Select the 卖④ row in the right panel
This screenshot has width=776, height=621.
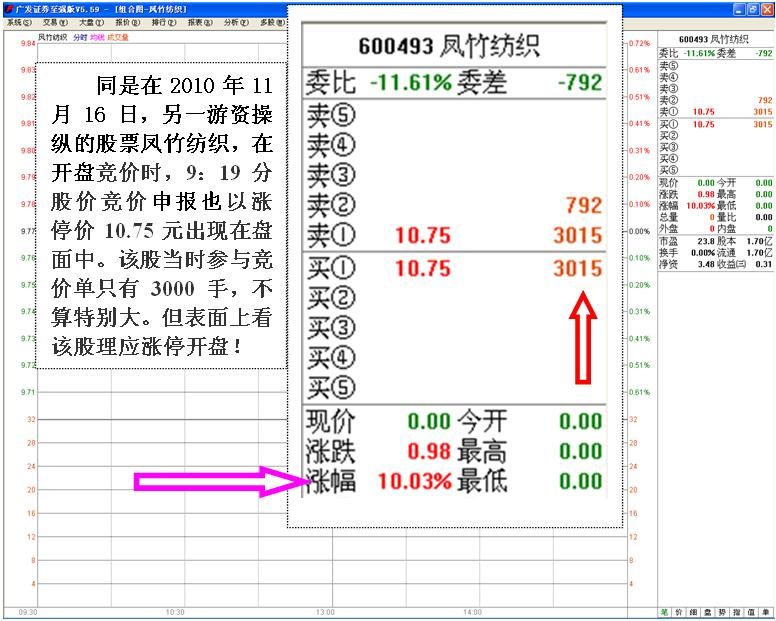coord(716,77)
